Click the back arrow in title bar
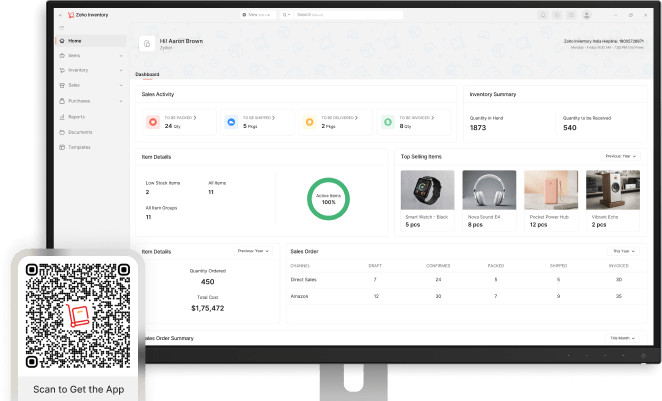662x401 pixels. [x=60, y=15]
